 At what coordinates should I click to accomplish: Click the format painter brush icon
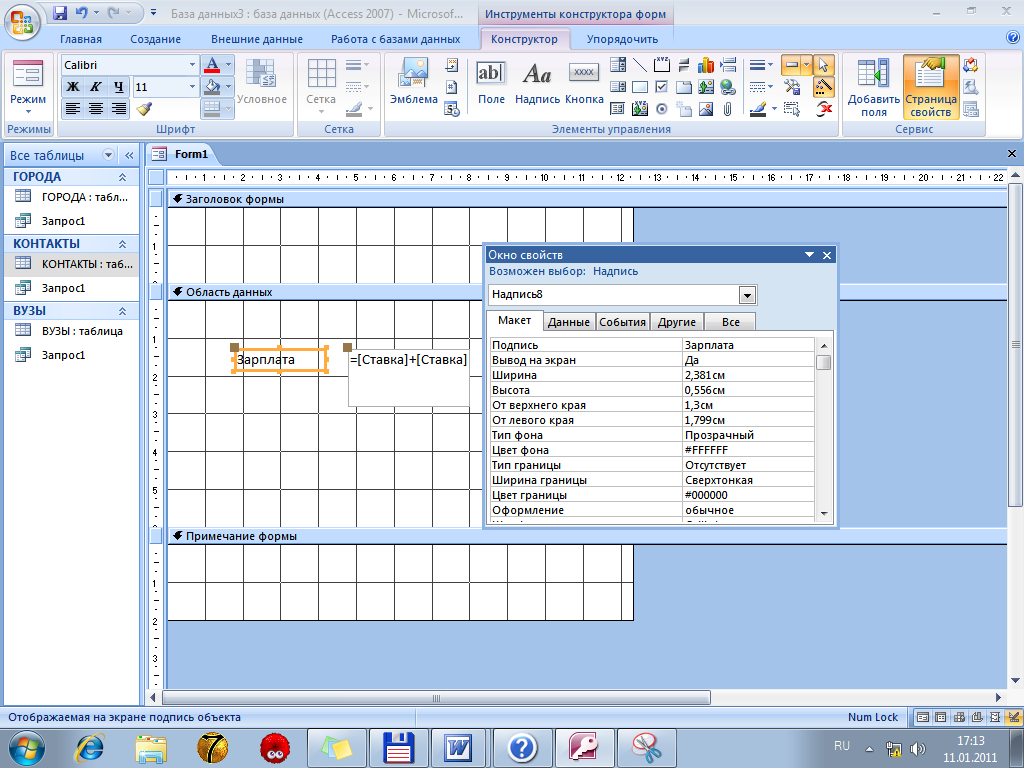[x=145, y=108]
